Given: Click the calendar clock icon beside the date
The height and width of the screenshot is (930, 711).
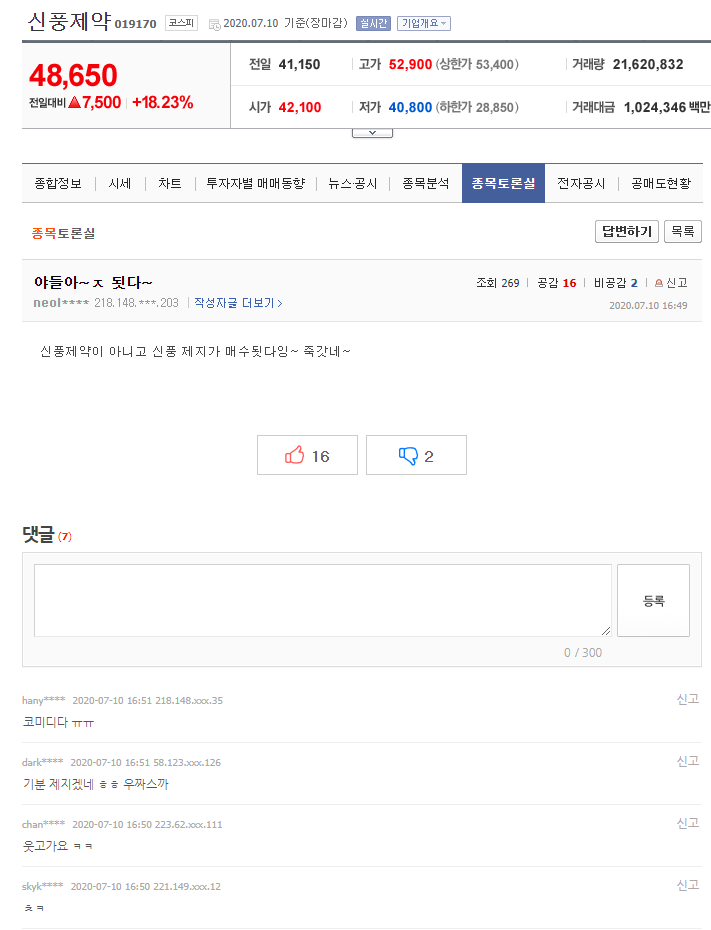Looking at the screenshot, I should (x=215, y=24).
